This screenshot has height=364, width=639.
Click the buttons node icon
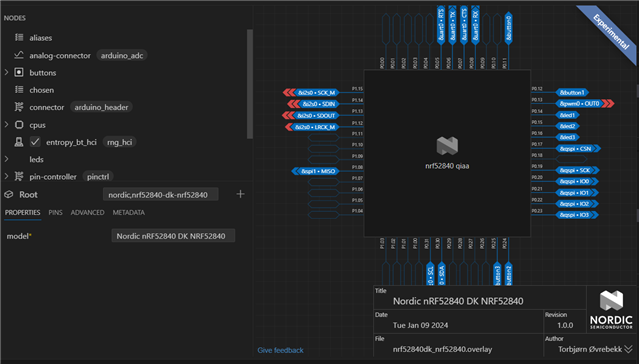pyautogui.click(x=19, y=73)
